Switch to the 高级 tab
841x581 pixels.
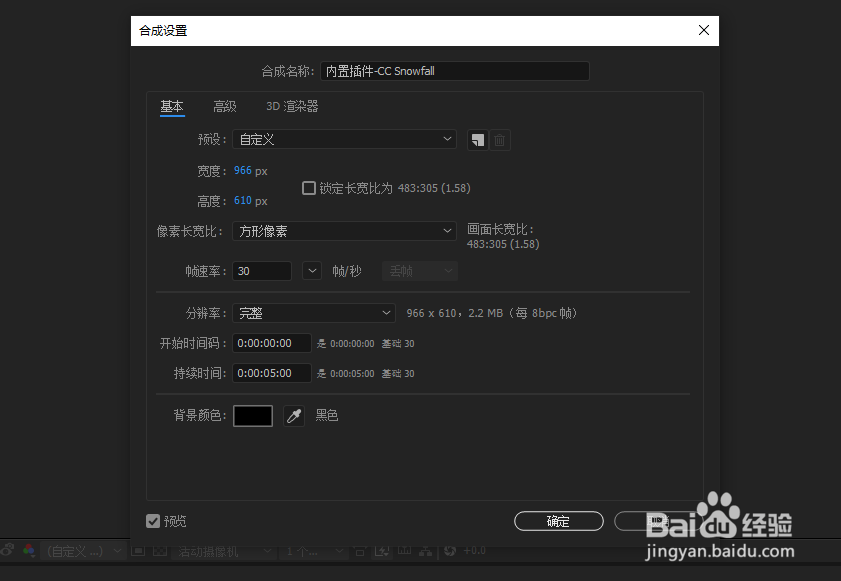tap(225, 106)
